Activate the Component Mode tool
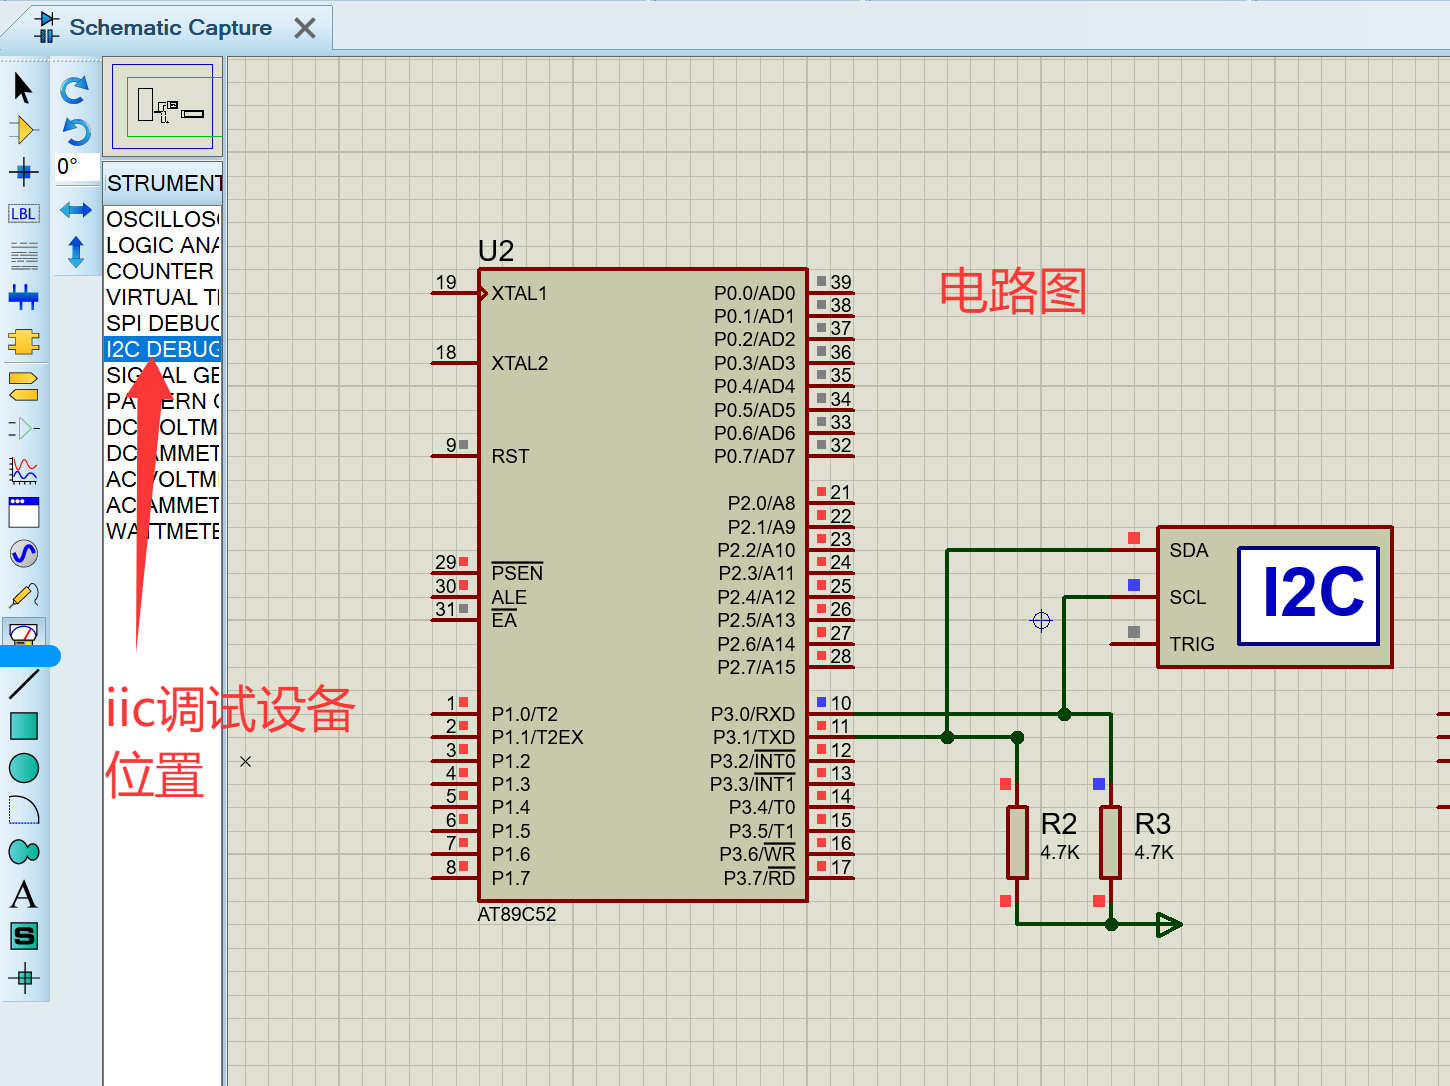This screenshot has height=1086, width=1450. pos(23,130)
